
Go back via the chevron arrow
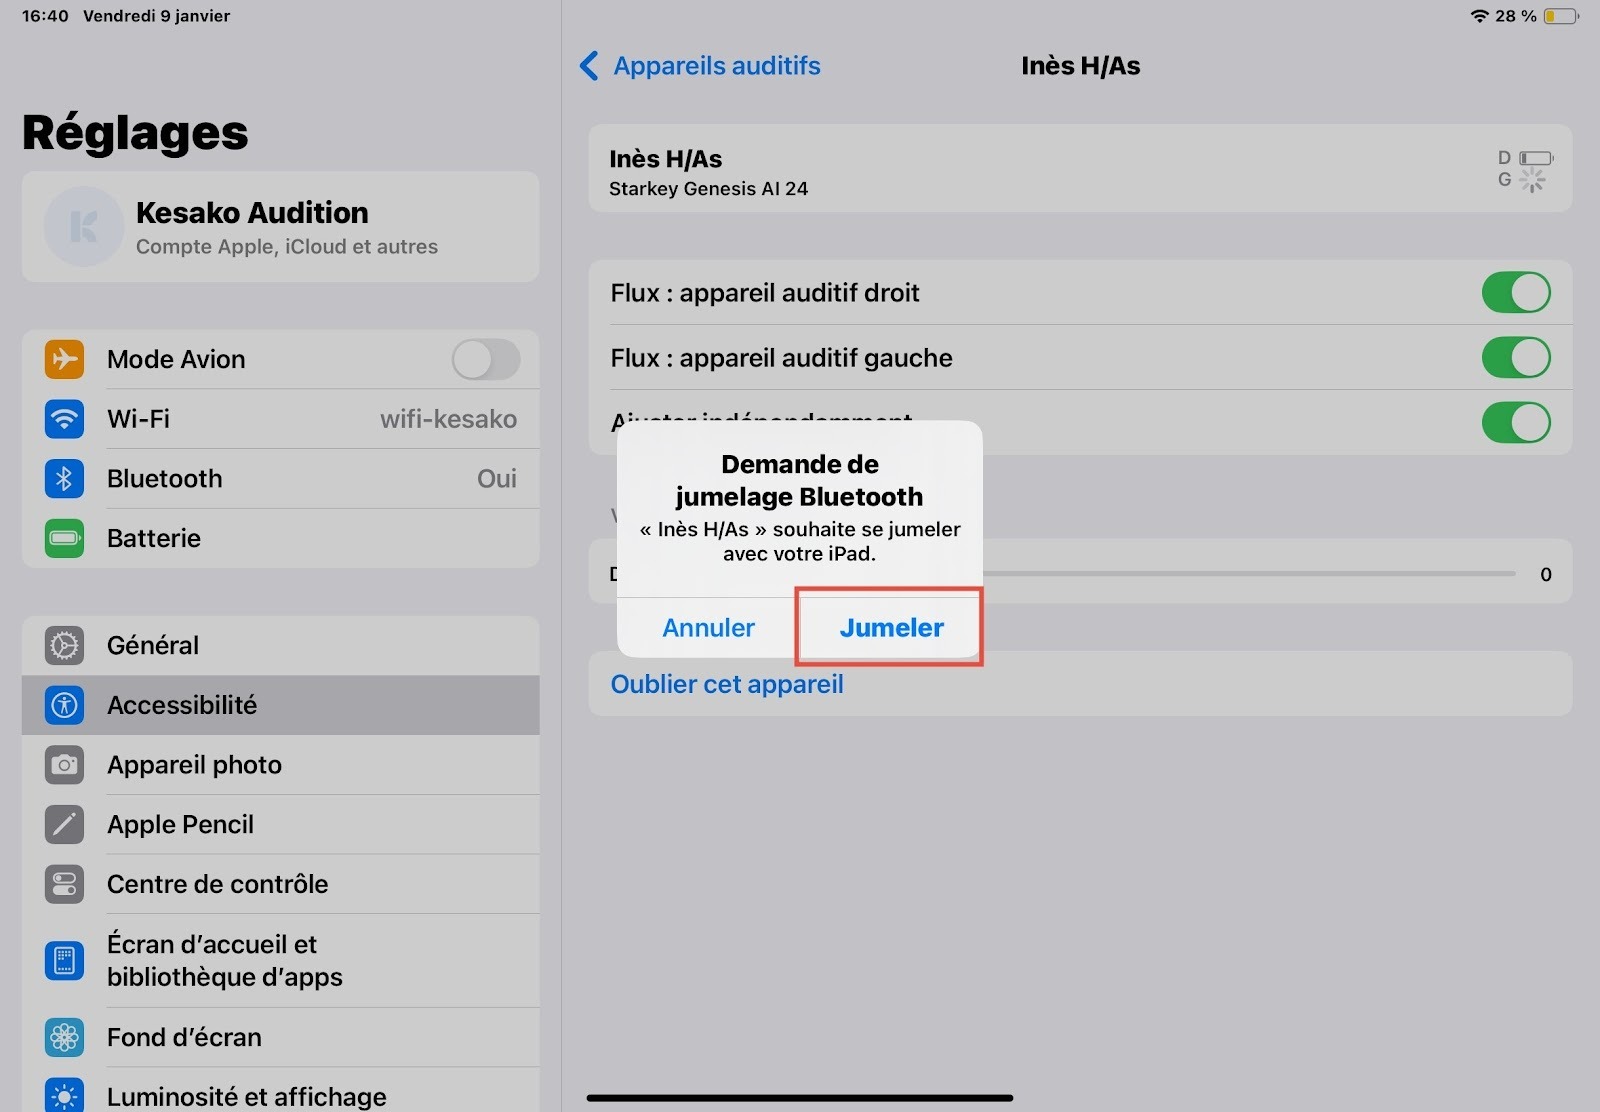589,66
